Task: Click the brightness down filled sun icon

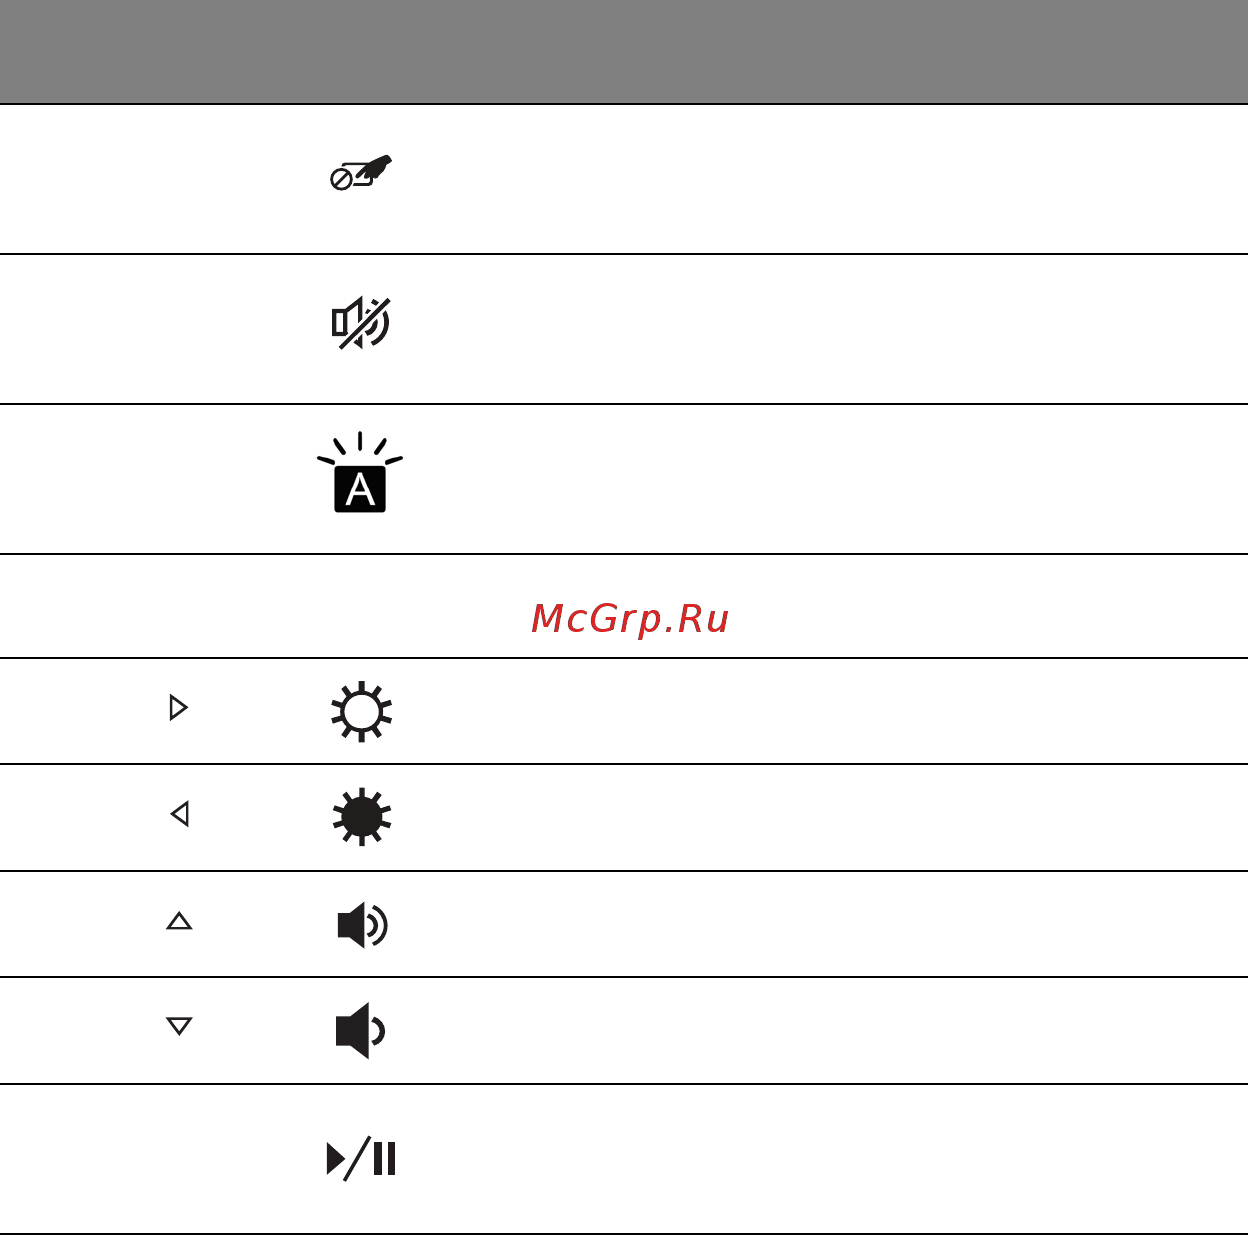Action: (x=361, y=817)
